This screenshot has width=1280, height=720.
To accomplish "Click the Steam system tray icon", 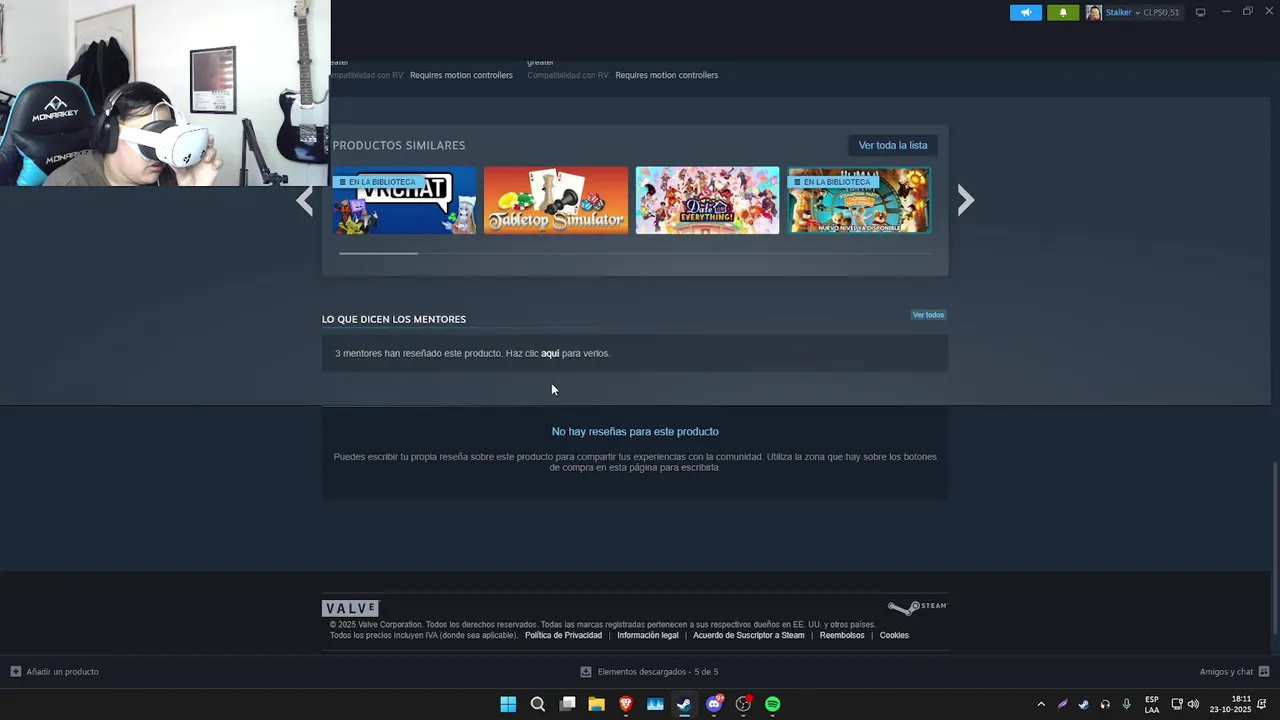I will (1083, 704).
